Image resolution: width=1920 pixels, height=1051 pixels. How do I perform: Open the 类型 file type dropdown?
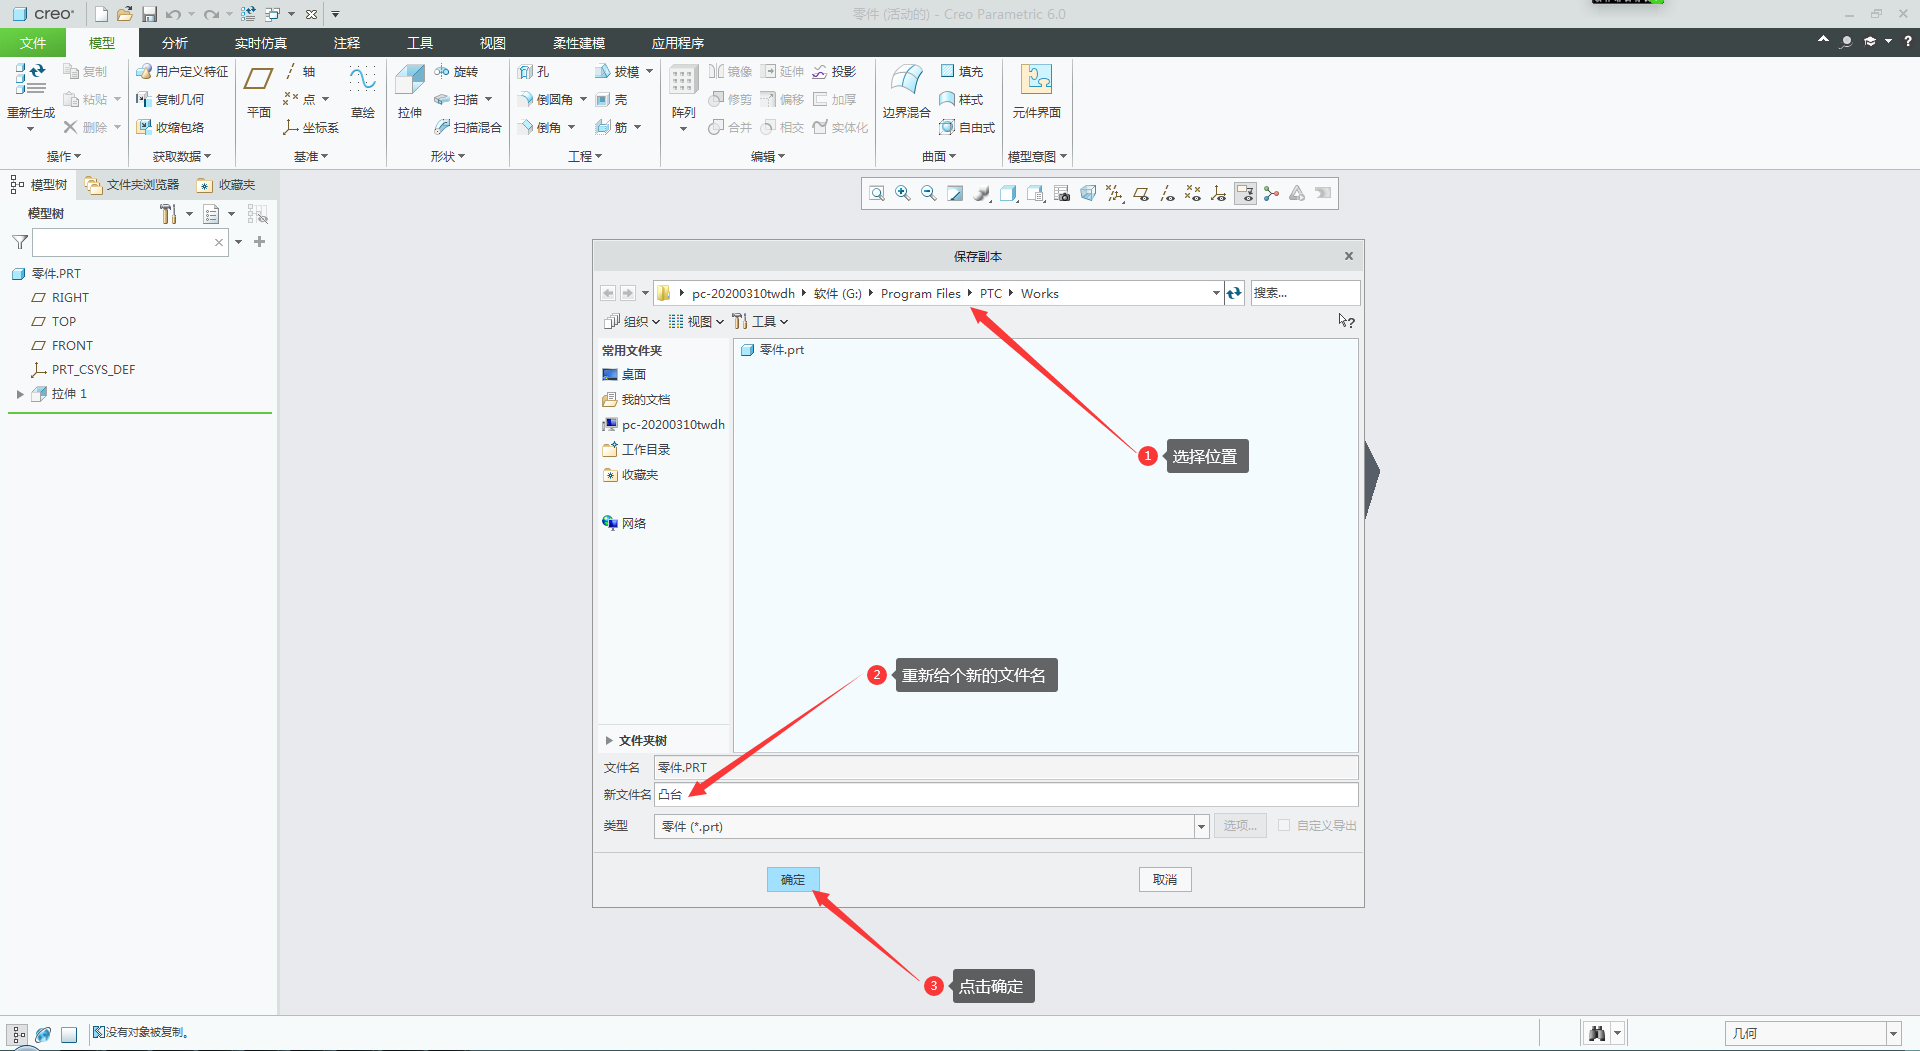point(1201,827)
